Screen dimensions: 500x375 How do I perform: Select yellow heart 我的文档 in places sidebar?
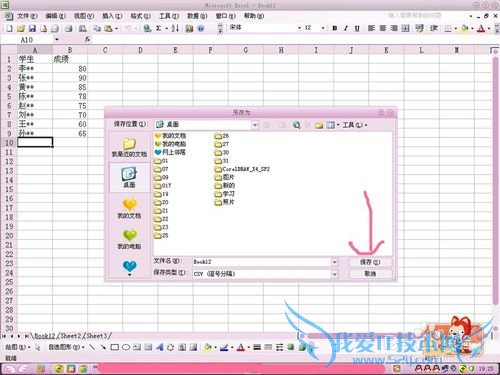(x=129, y=209)
